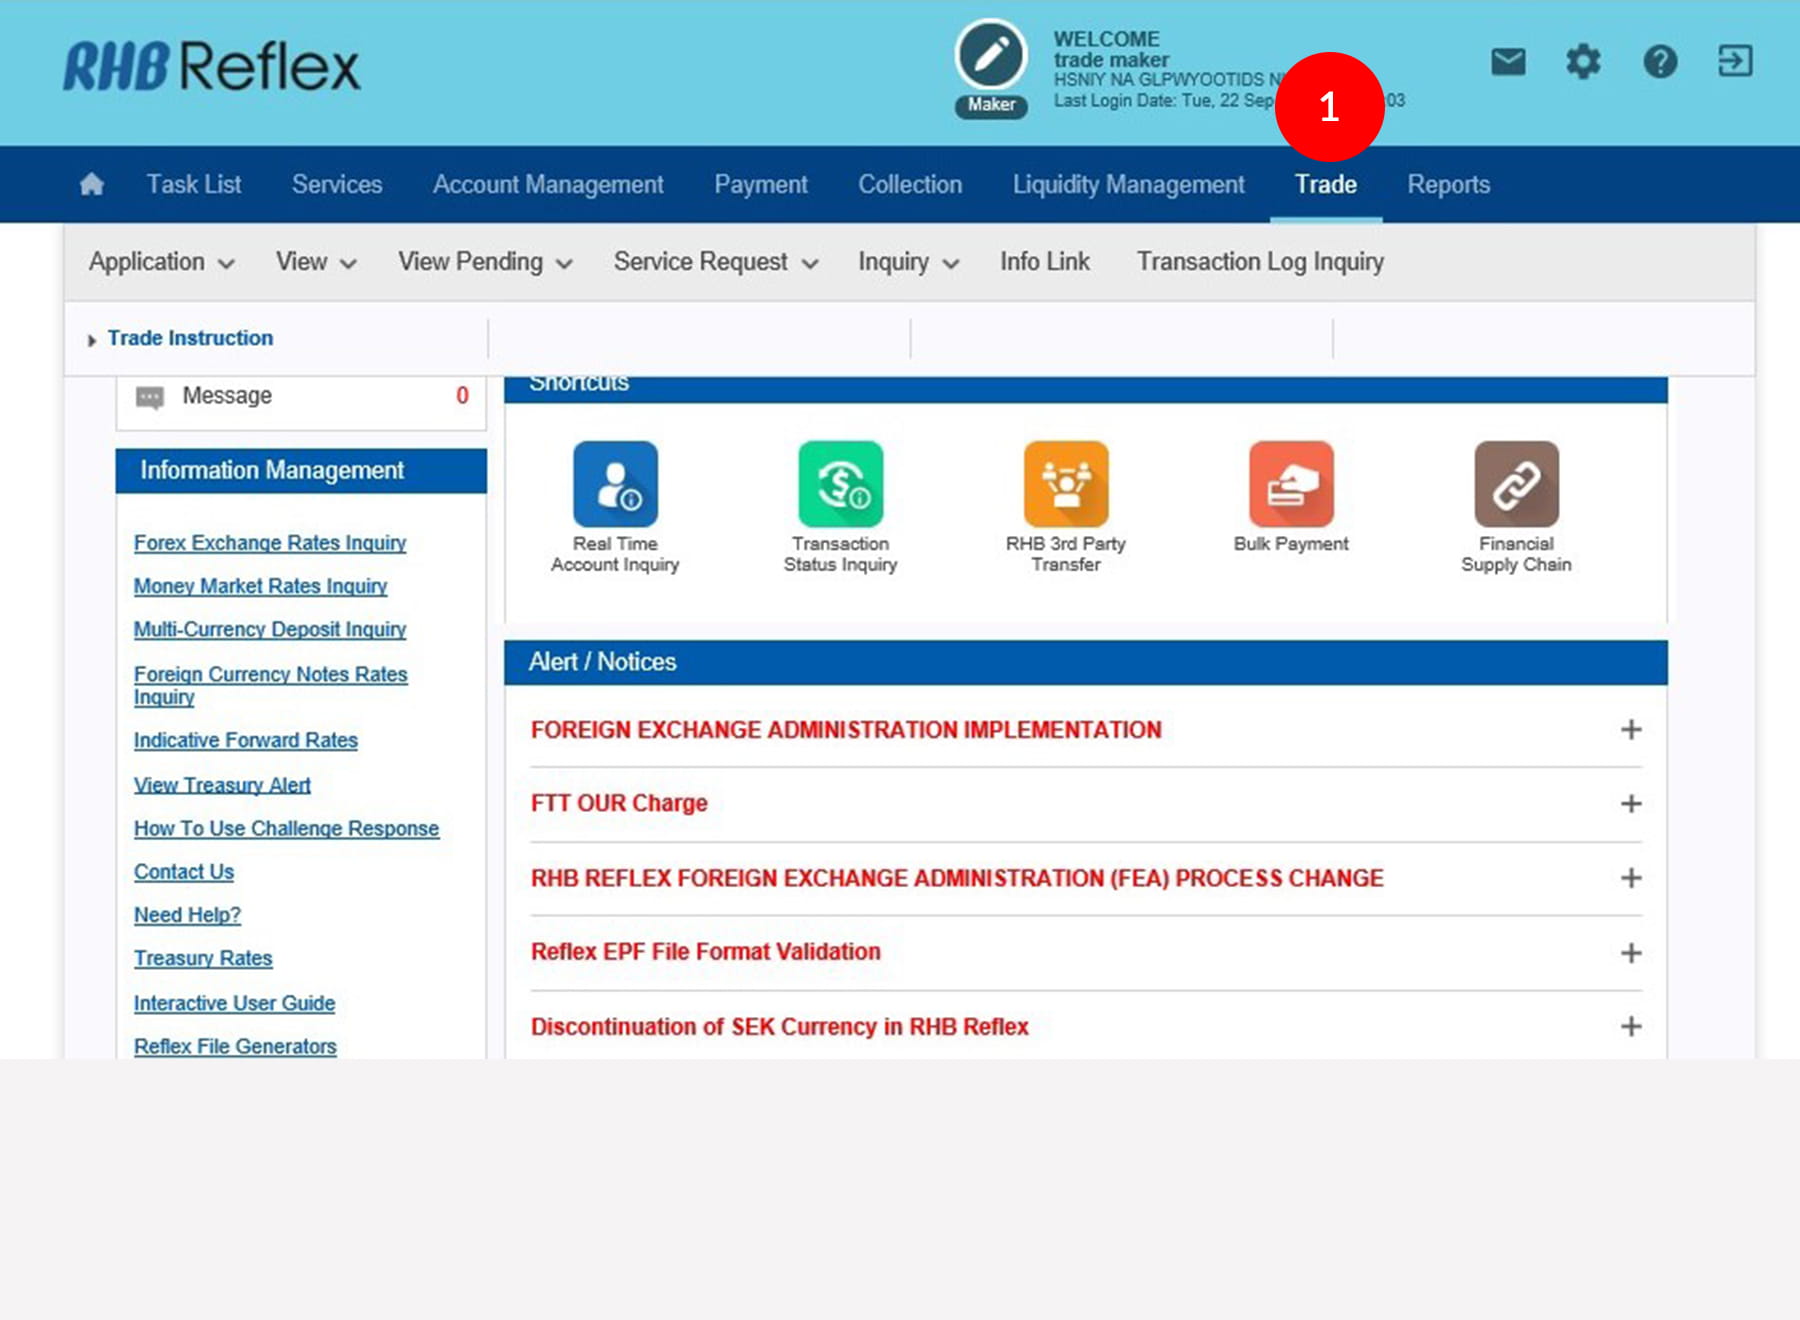Select the Reports tab in navigation bar
This screenshot has width=1800, height=1320.
click(x=1448, y=184)
